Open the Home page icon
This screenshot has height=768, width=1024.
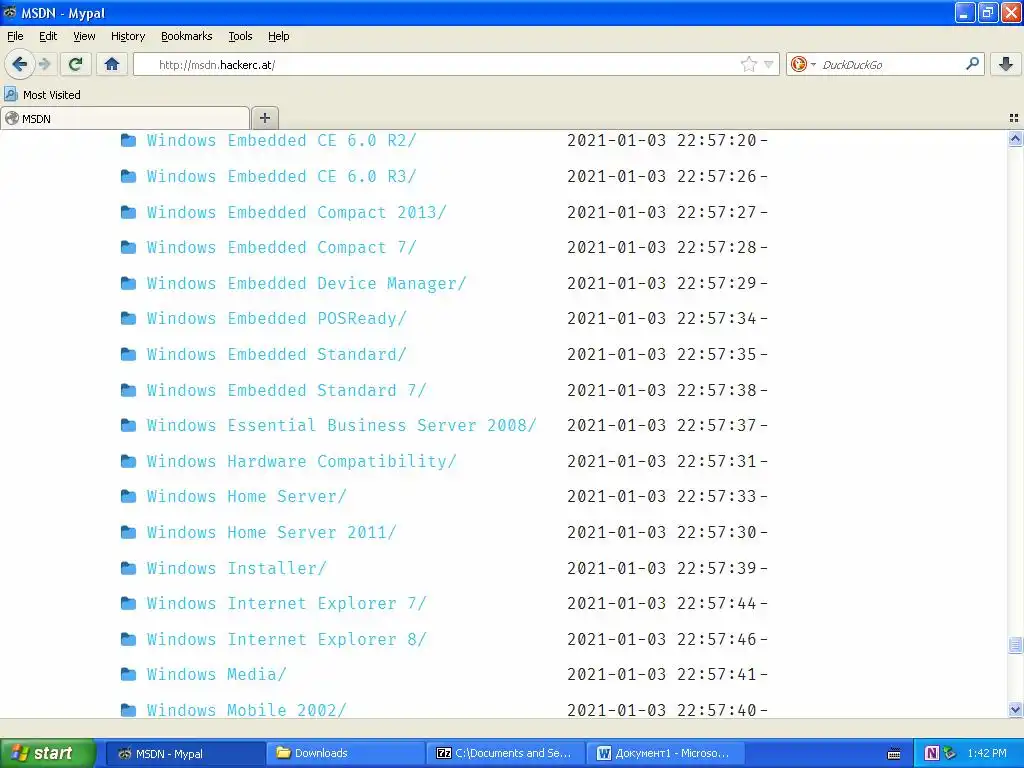[x=112, y=64]
